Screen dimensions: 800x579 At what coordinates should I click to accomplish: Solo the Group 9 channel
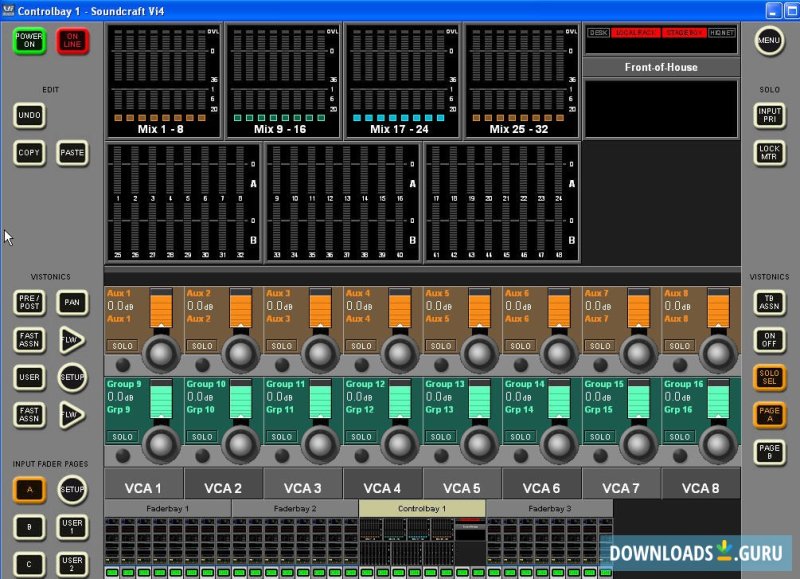(x=122, y=437)
